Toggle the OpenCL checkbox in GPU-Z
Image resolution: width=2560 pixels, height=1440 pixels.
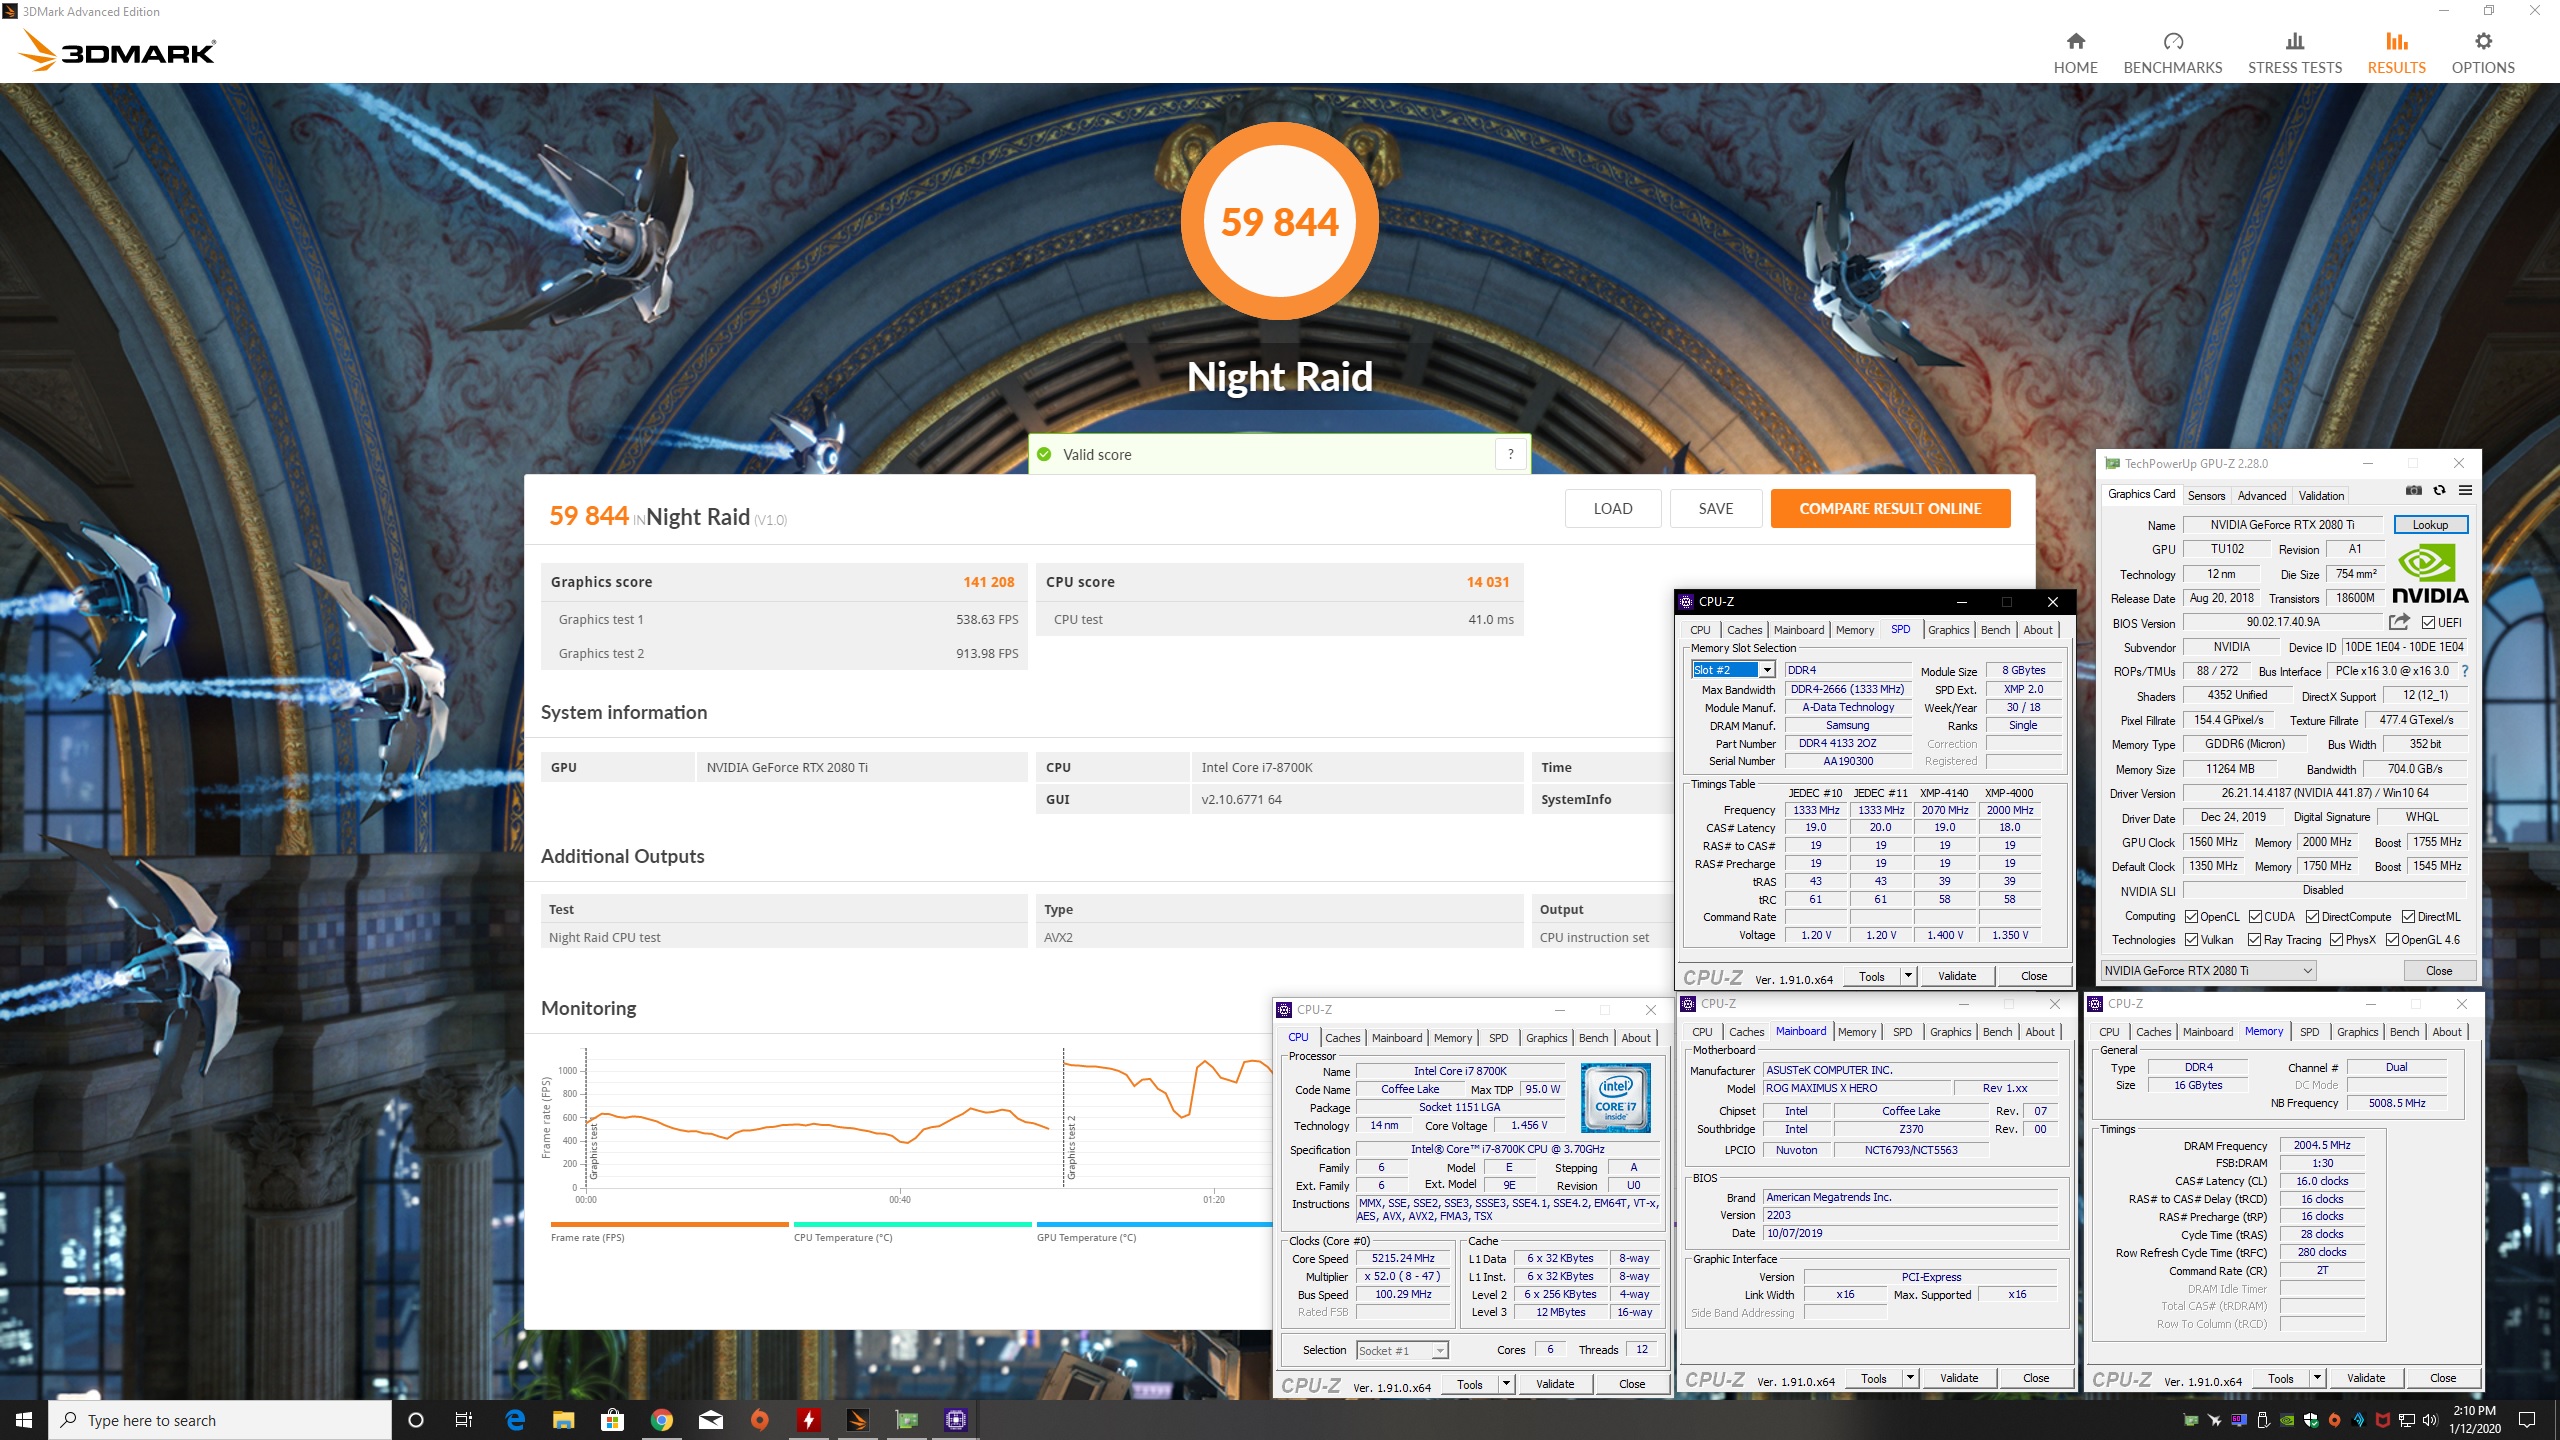coord(2191,917)
